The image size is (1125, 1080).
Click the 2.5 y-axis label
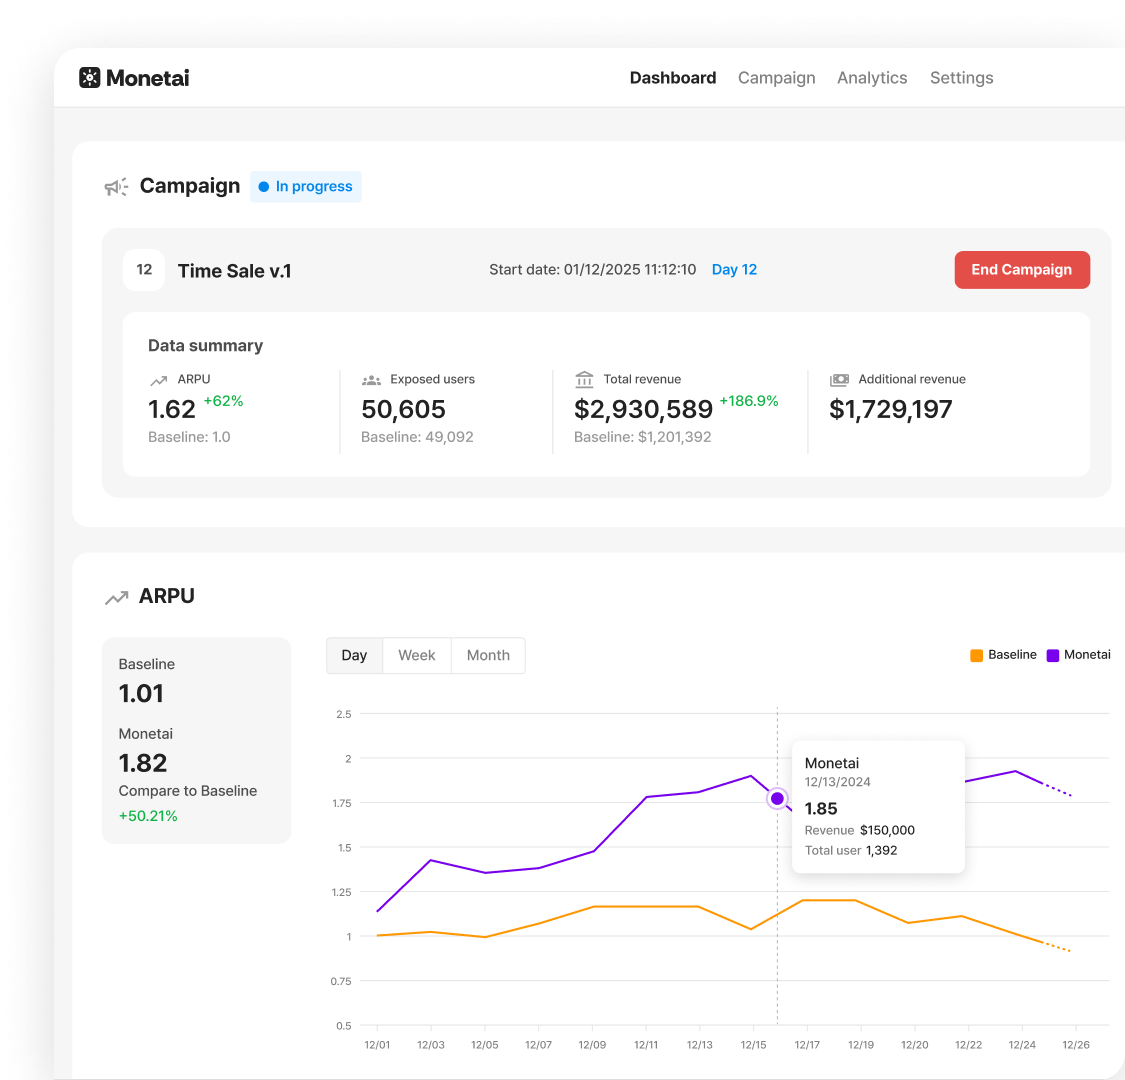coord(344,714)
